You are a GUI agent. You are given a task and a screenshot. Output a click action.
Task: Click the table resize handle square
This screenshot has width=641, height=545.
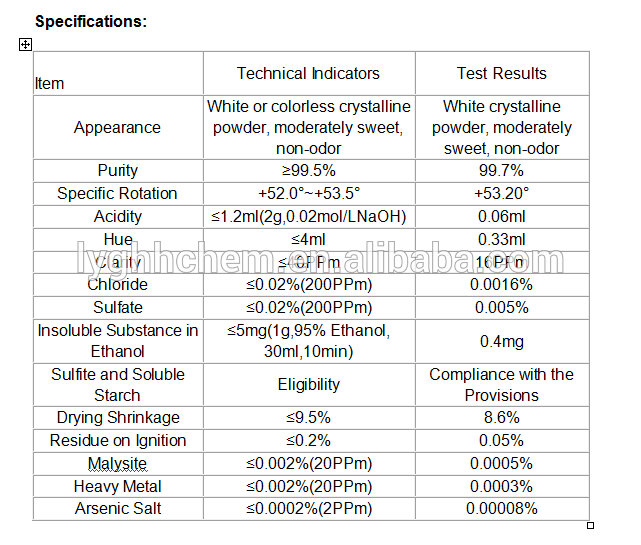tap(590, 525)
